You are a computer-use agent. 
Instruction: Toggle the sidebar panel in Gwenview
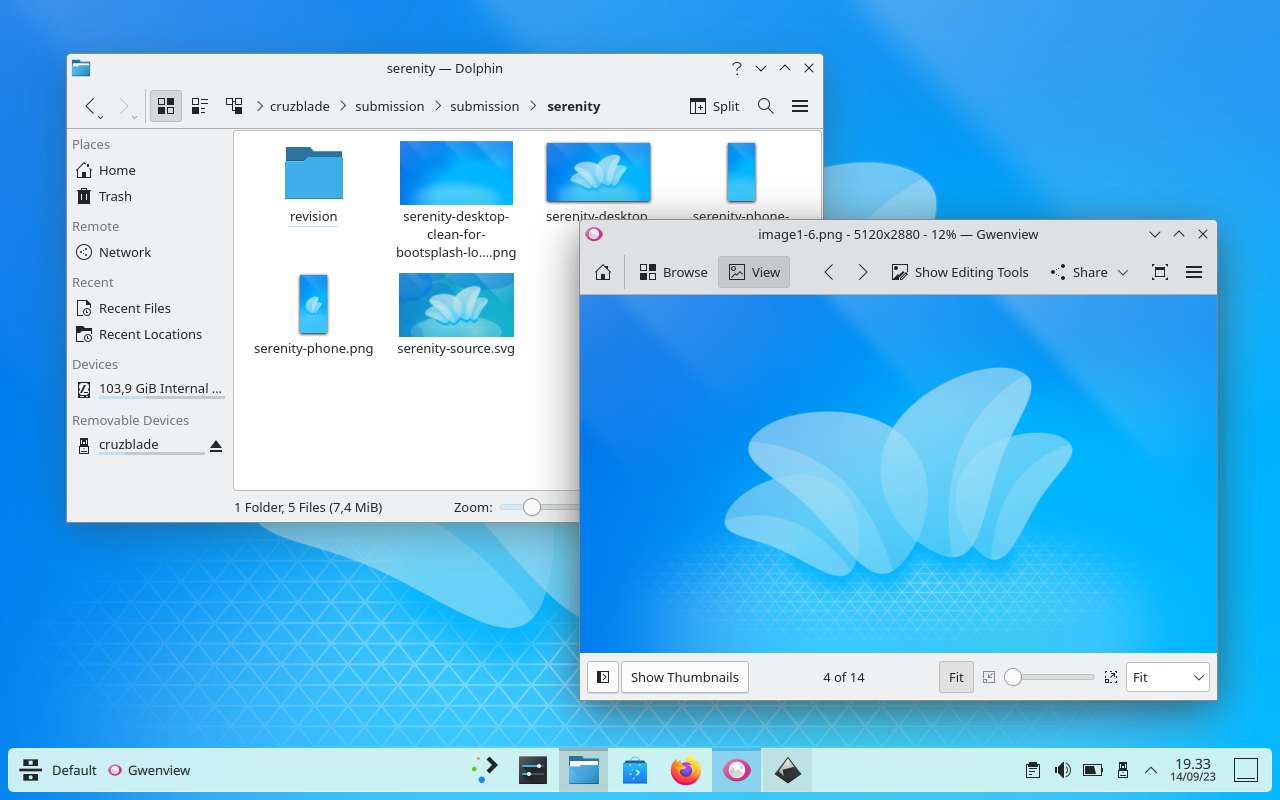coord(602,677)
